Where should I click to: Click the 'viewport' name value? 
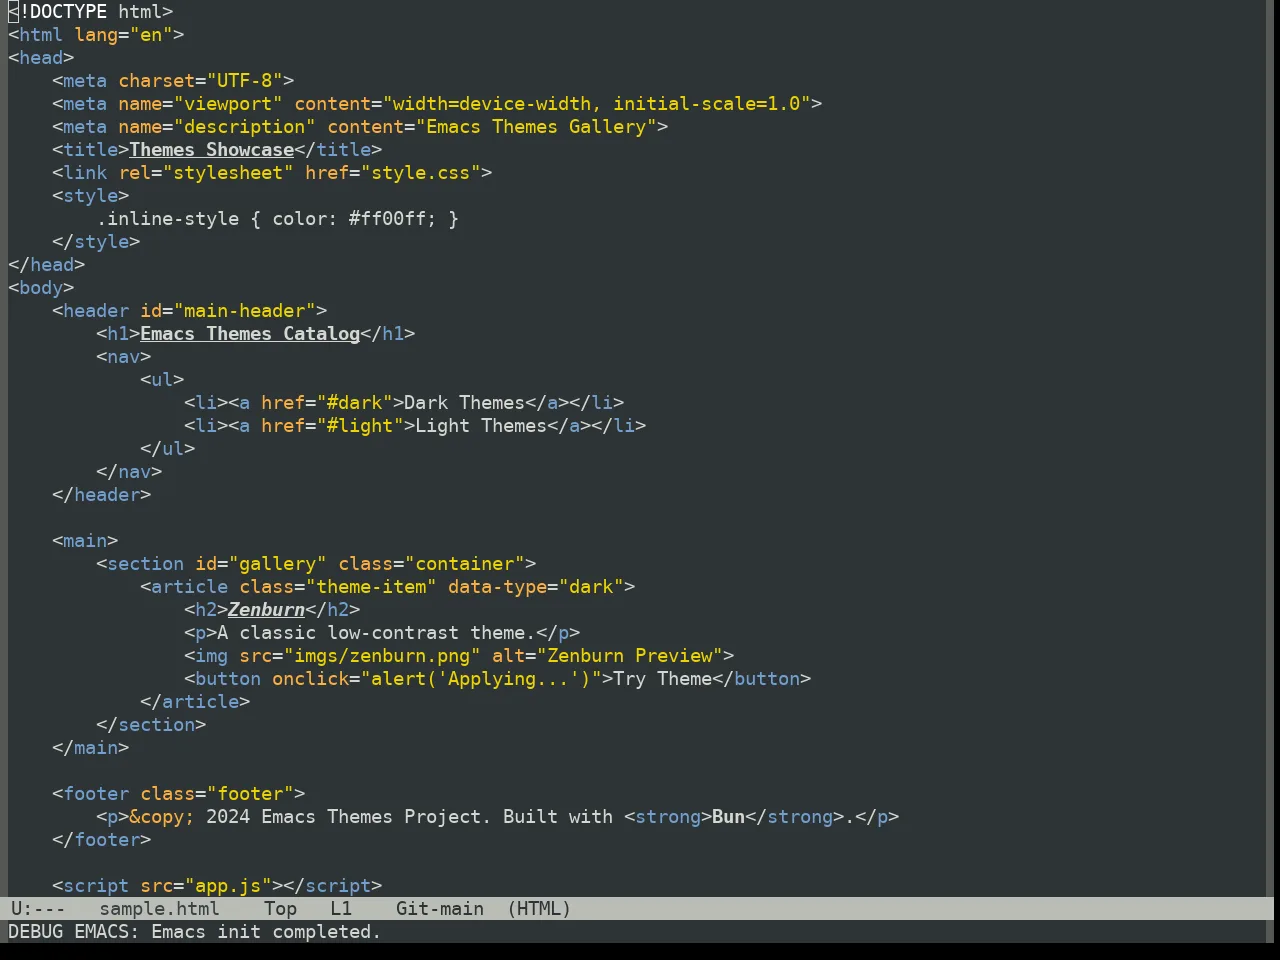coord(228,104)
